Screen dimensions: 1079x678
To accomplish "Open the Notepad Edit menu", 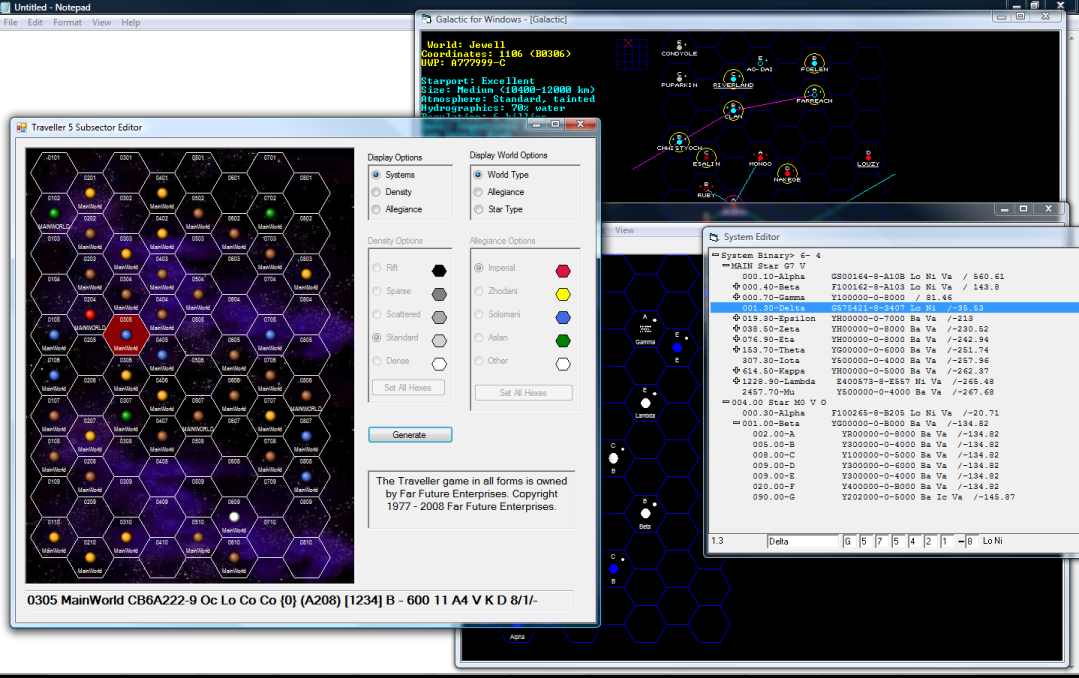I will point(35,23).
